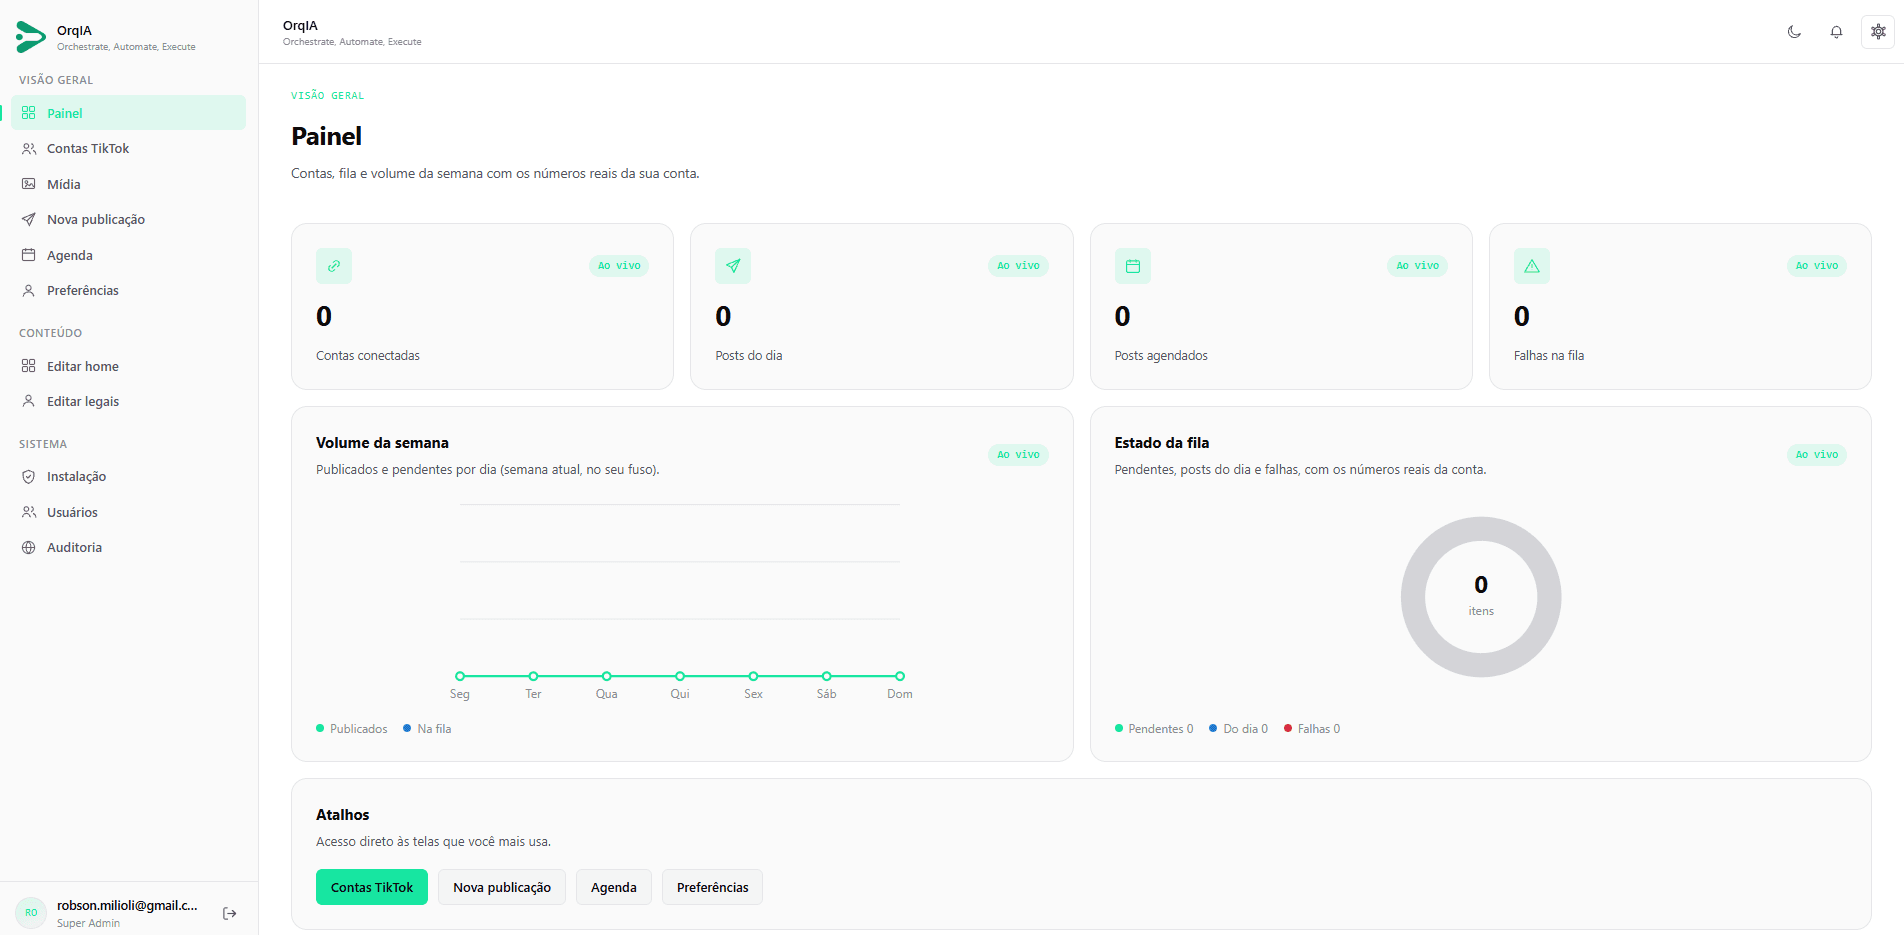Click the OrqIA logo icon
Viewport: 1904px width, 935px height.
pos(31,37)
